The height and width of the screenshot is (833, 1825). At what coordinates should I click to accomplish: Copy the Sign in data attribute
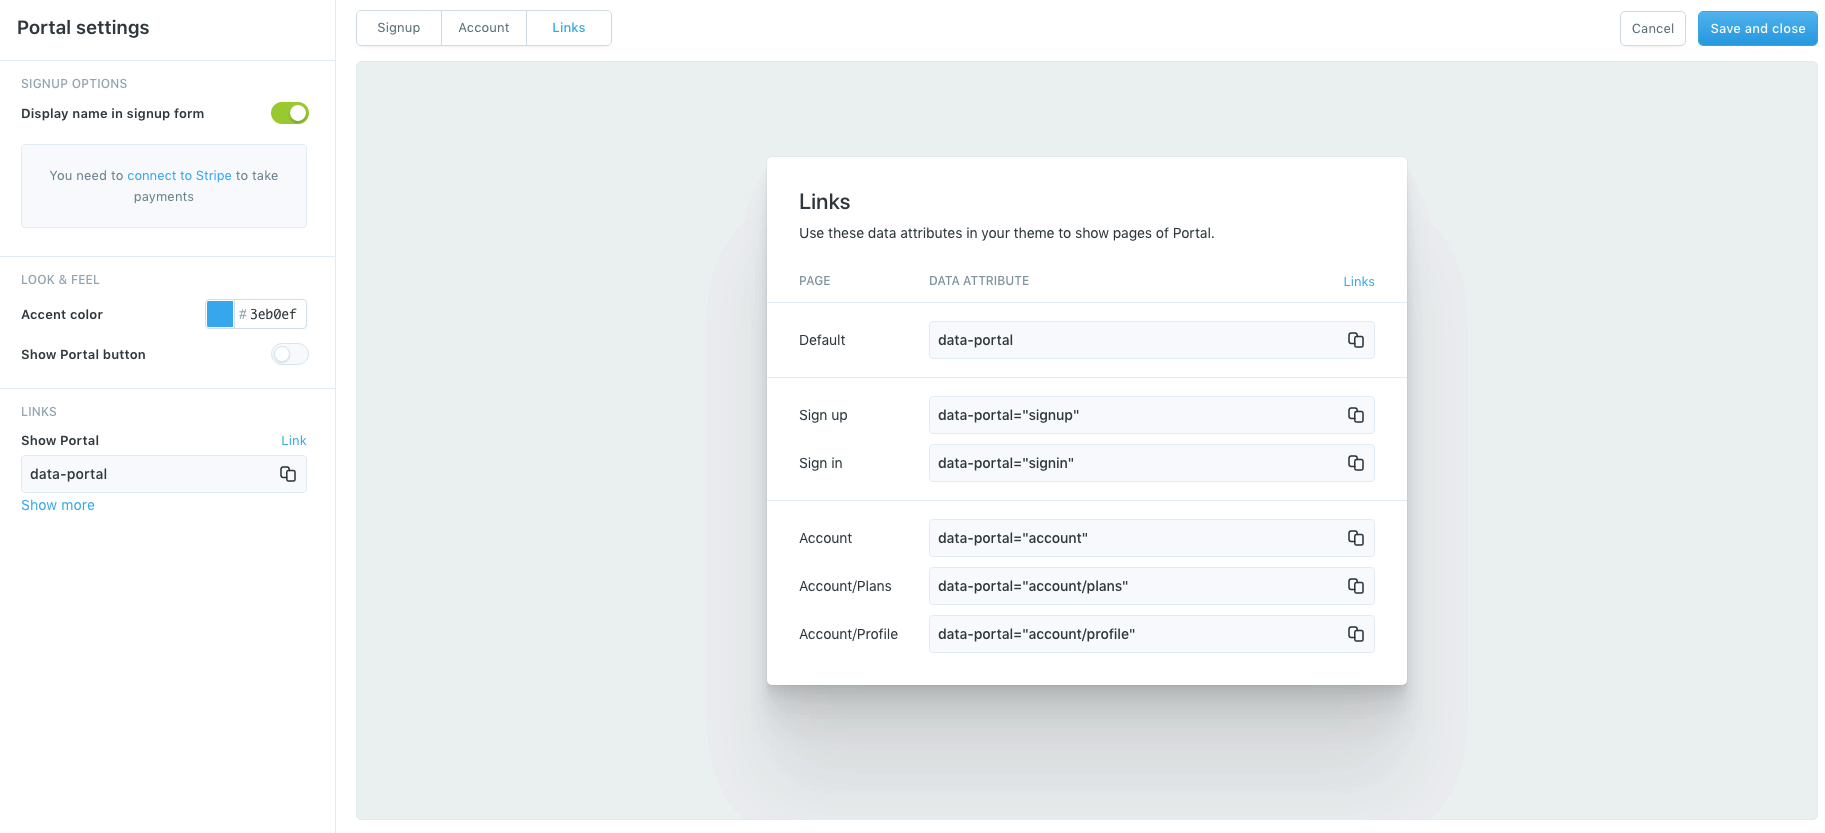point(1355,463)
